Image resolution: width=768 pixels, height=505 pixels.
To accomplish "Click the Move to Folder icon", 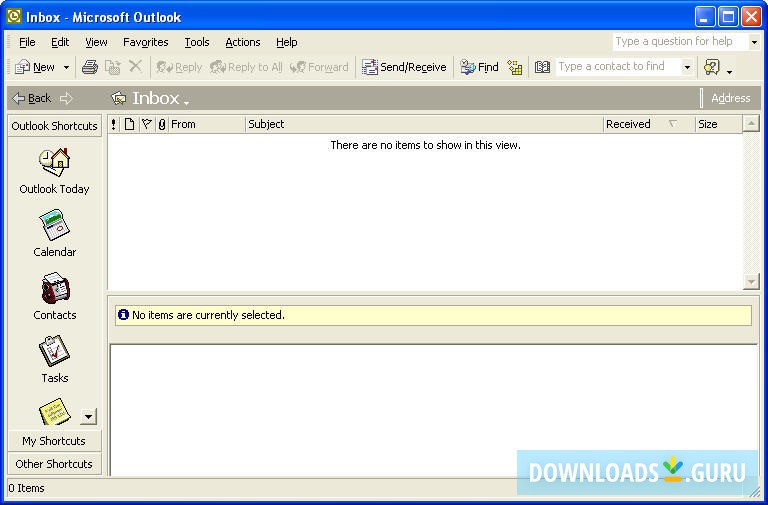I will coord(113,67).
